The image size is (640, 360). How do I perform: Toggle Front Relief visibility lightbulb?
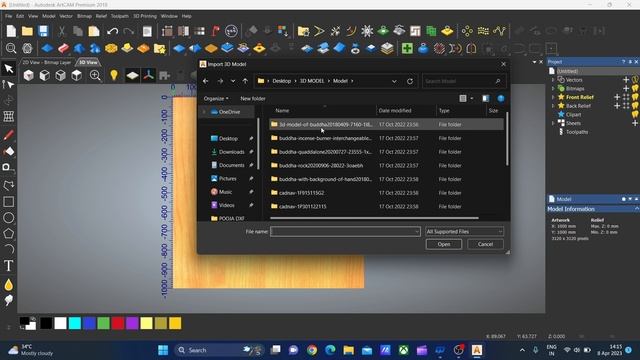click(636, 97)
